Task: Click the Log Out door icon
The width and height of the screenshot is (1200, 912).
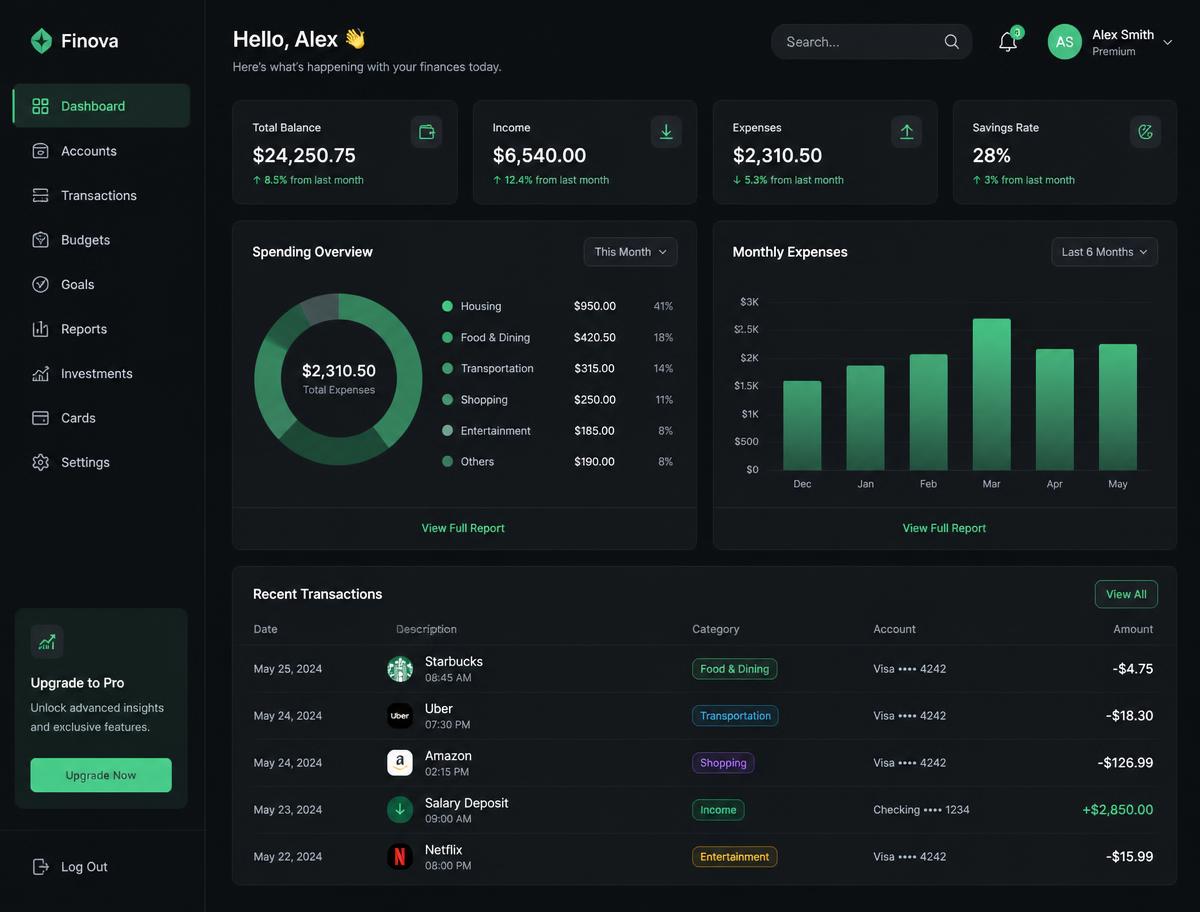Action: pos(41,867)
